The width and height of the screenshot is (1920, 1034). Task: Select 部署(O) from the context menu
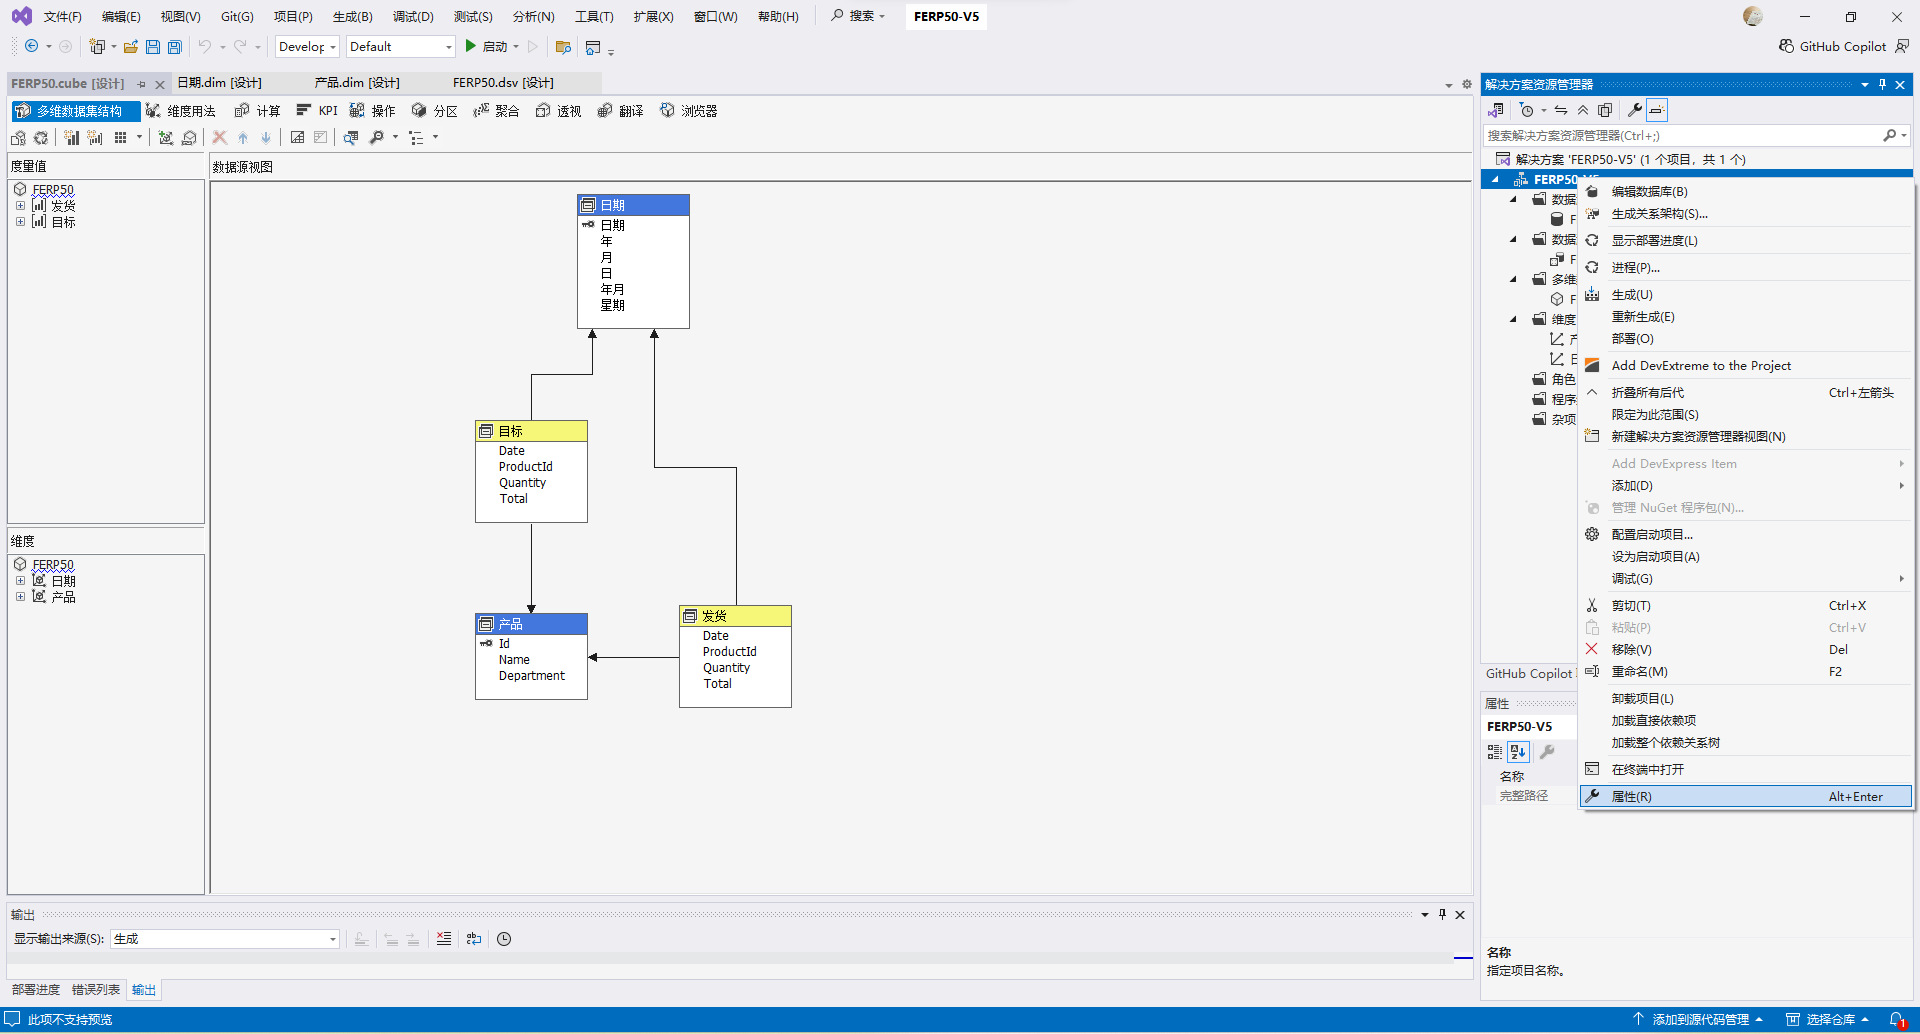click(1745, 339)
